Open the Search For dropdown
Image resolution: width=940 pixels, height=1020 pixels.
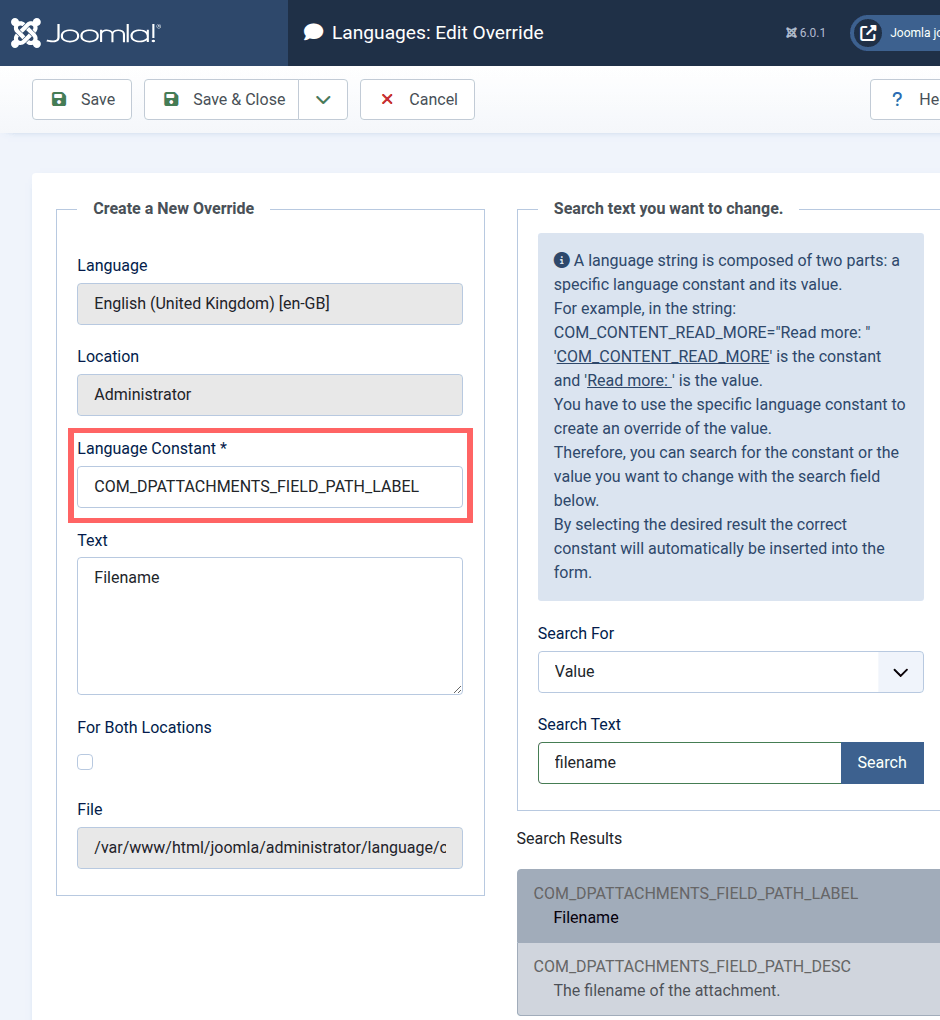(x=730, y=672)
